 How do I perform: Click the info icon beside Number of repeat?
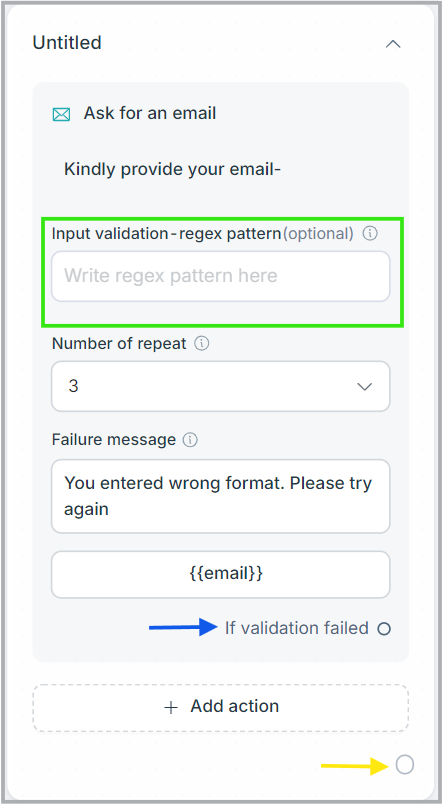point(202,344)
